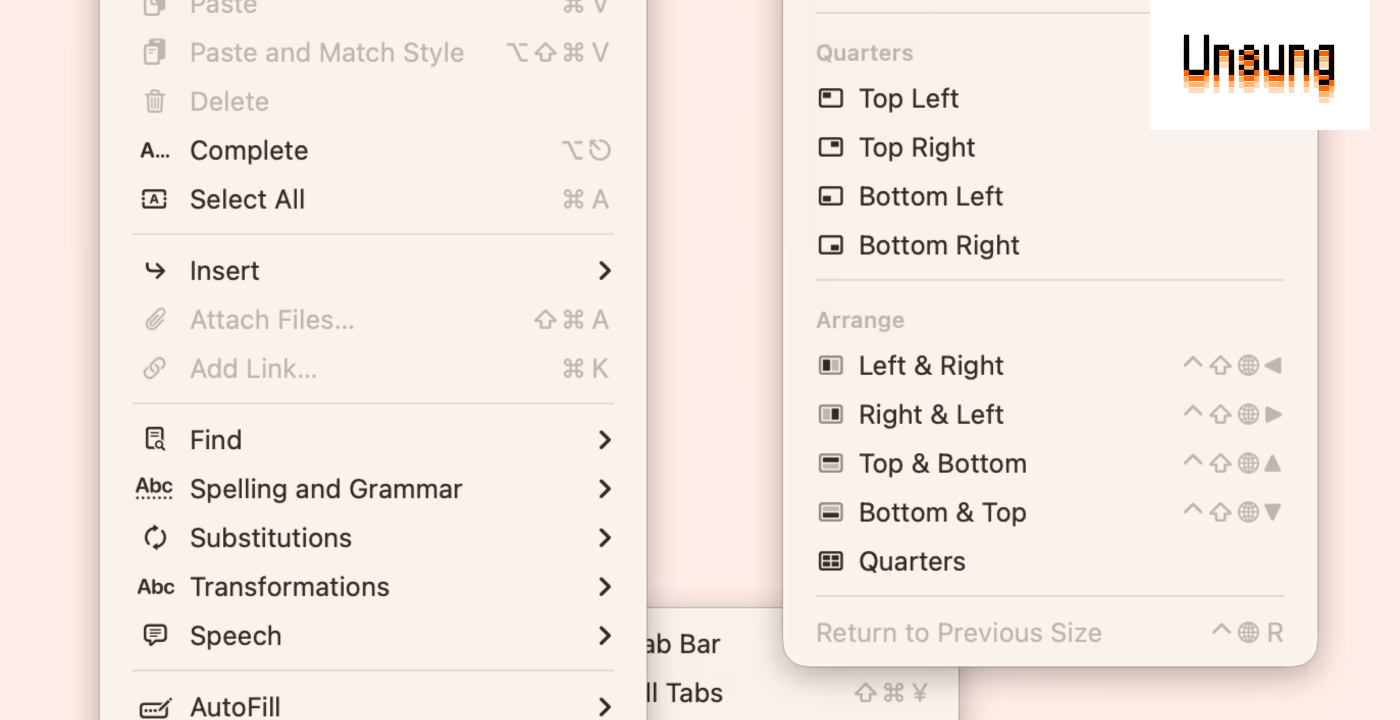Click the Unsung pixel logo
Viewport: 1400px width, 720px height.
(x=1259, y=66)
